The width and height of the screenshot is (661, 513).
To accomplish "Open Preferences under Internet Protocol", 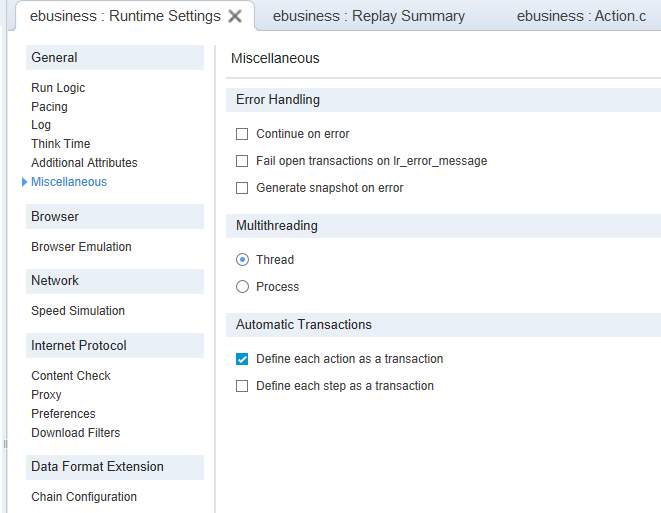I will [x=63, y=414].
